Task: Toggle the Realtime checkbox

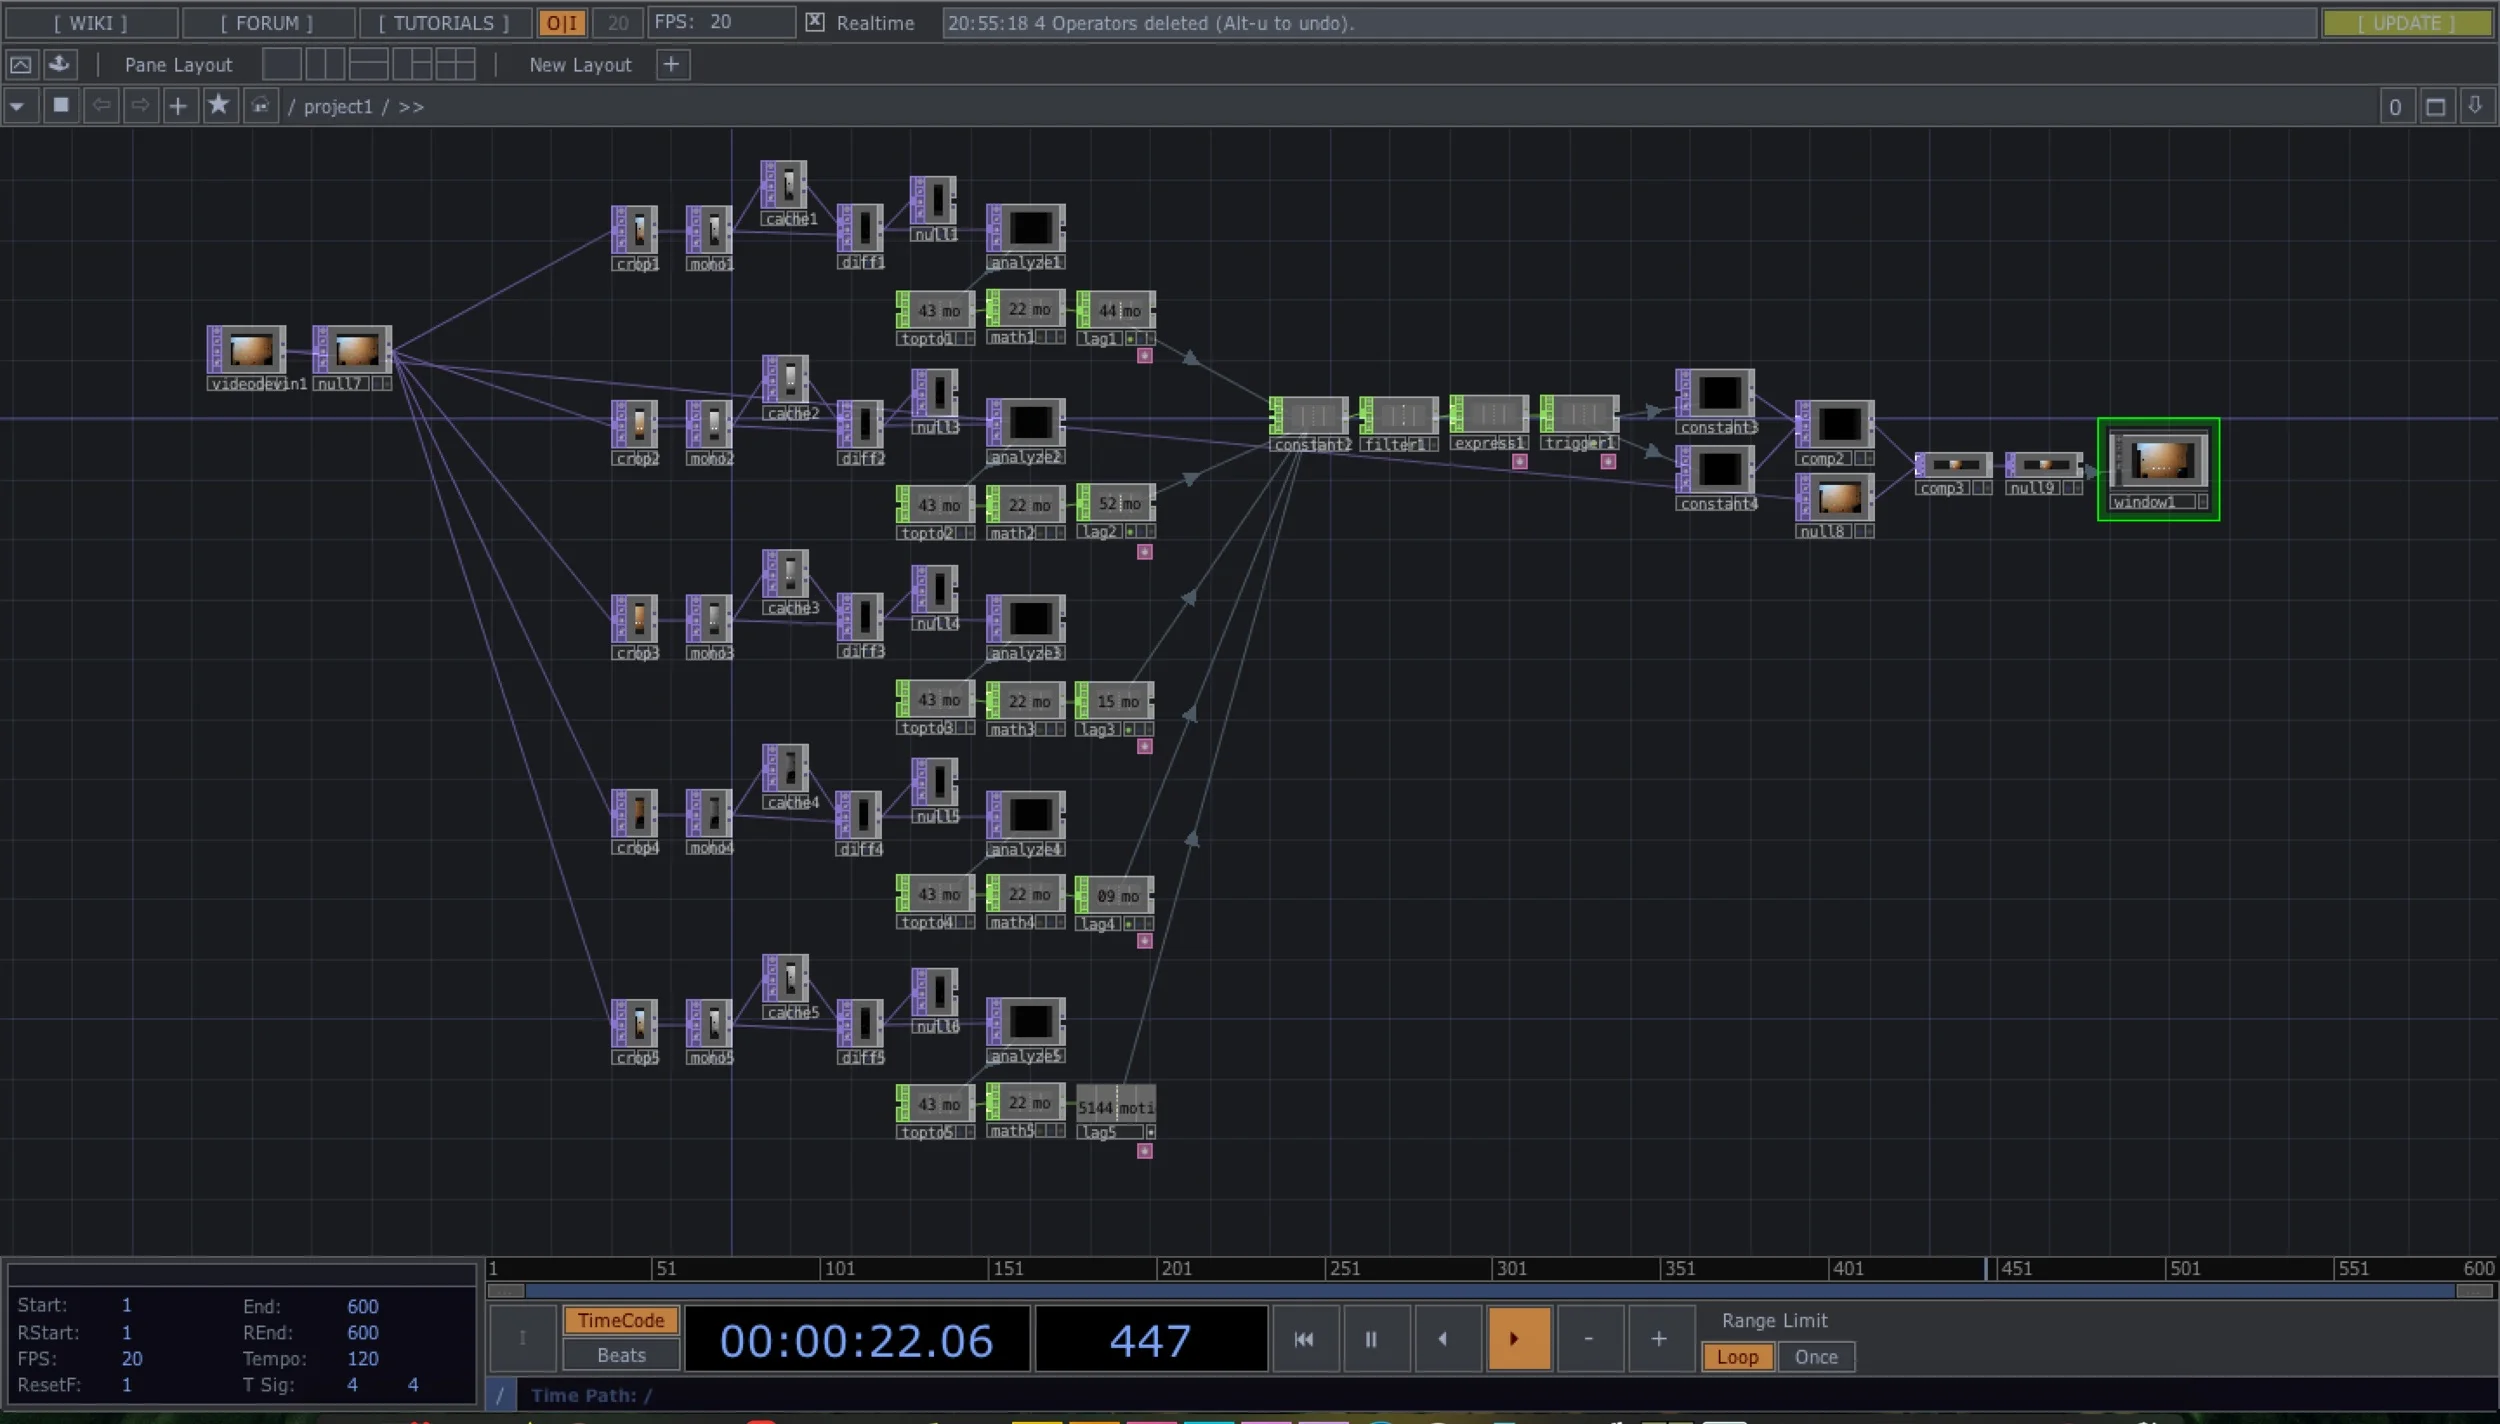Action: click(815, 22)
